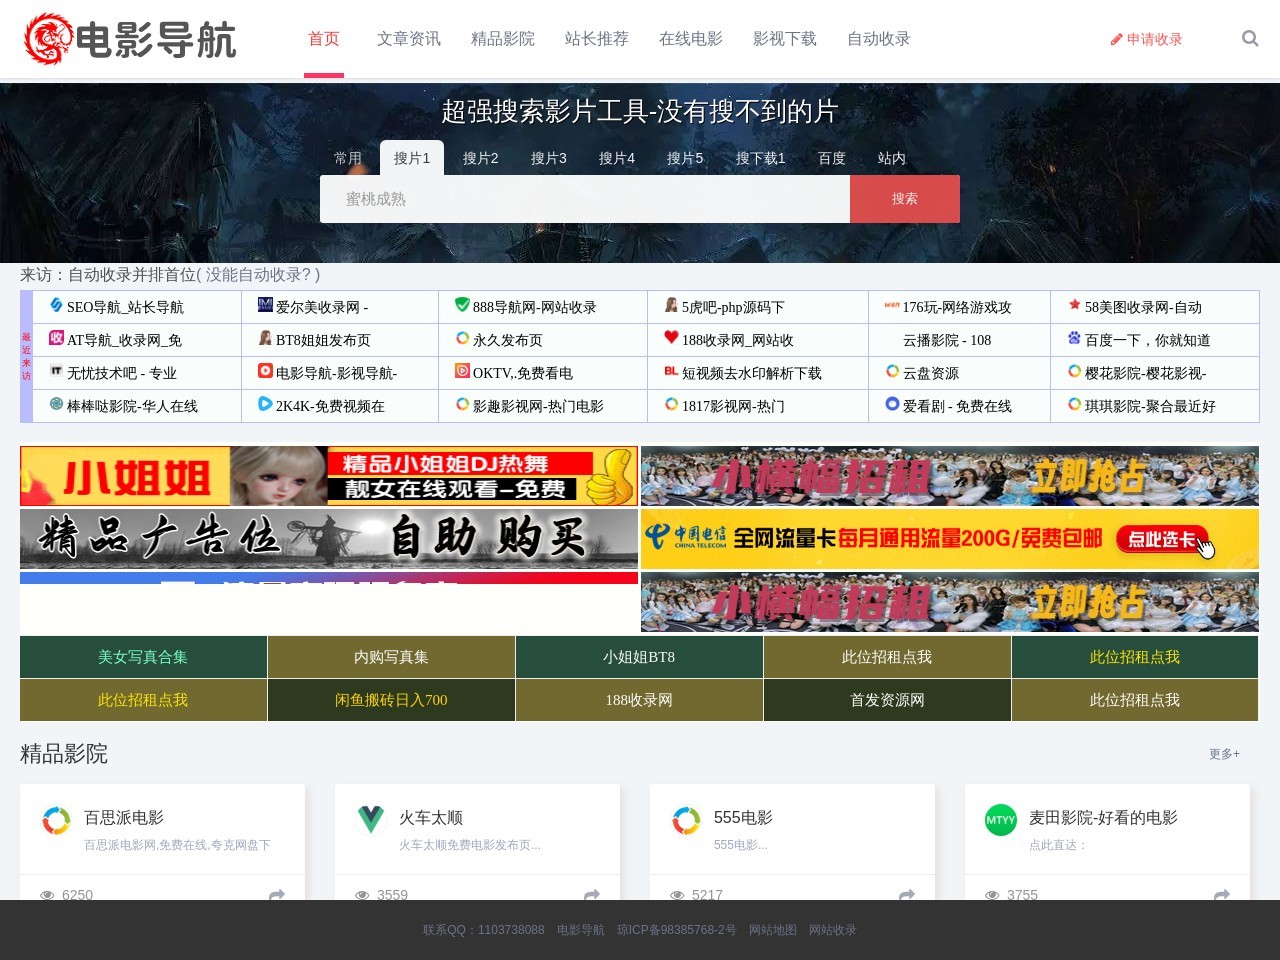Switch to the 站内 search tab
1280x960 pixels.
coord(891,158)
